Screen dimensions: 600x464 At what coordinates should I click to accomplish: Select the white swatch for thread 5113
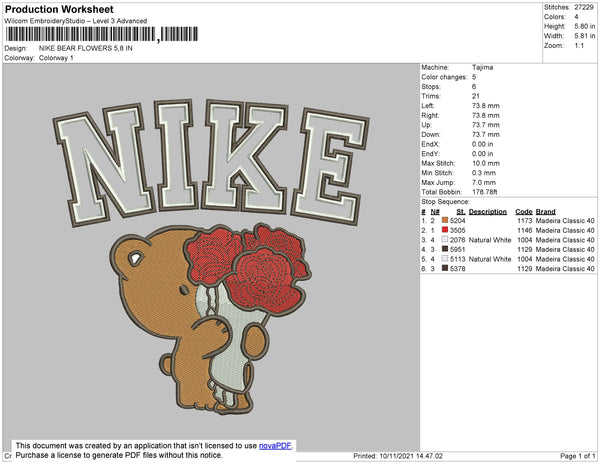pos(445,259)
